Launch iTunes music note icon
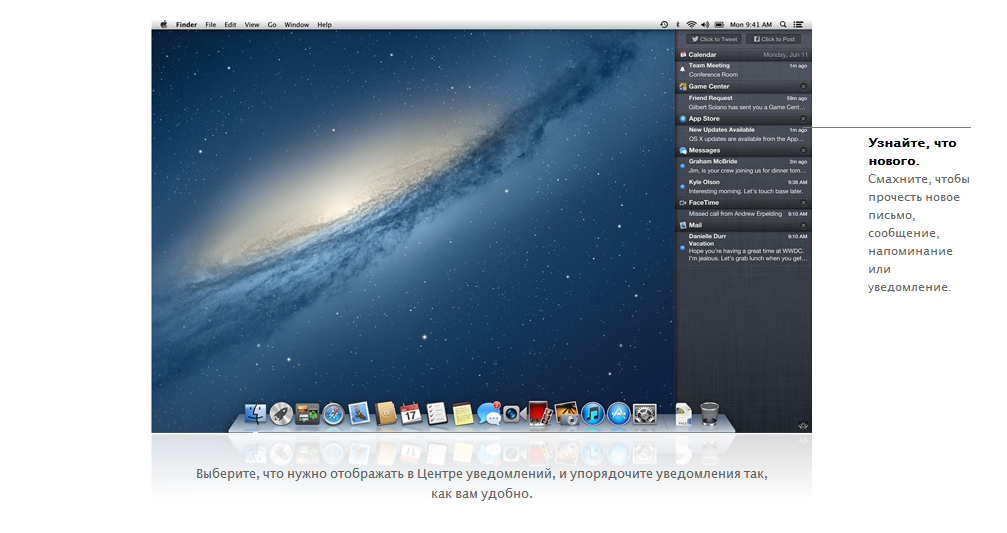 click(x=592, y=414)
